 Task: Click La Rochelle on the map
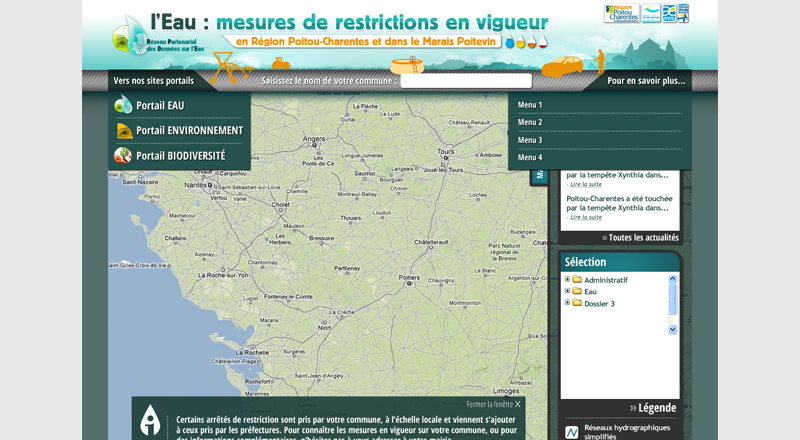coord(252,353)
